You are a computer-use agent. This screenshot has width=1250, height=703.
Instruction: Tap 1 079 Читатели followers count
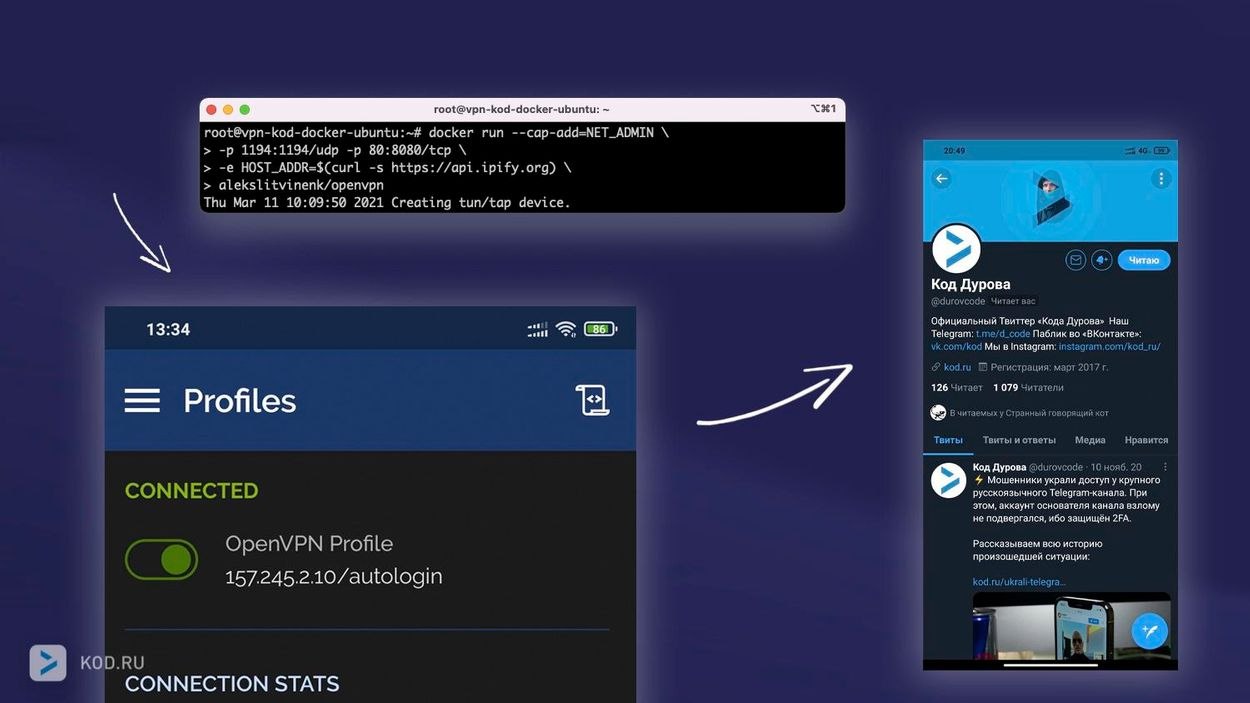pyautogui.click(x=1028, y=388)
